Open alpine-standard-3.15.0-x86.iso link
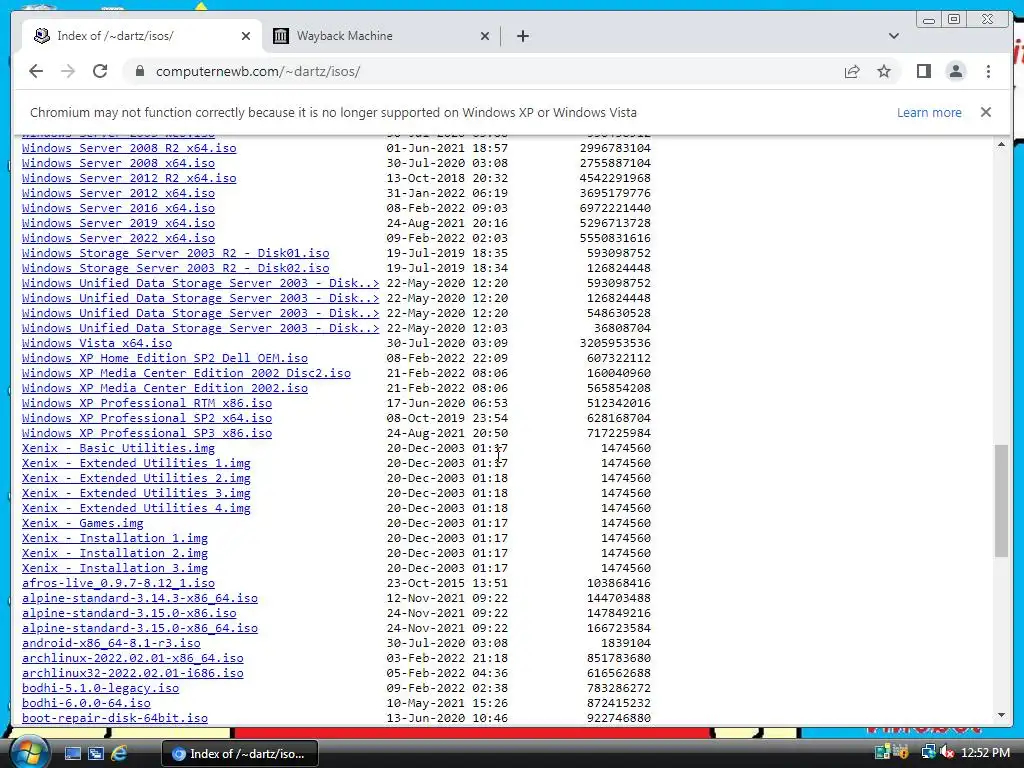The height and width of the screenshot is (768, 1024). (x=129, y=614)
